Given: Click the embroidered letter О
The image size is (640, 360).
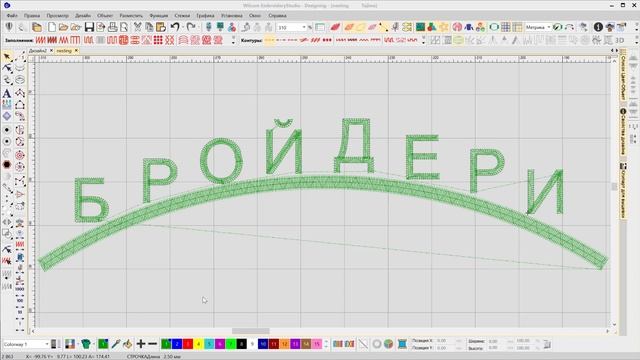Looking at the screenshot, I should click(222, 161).
